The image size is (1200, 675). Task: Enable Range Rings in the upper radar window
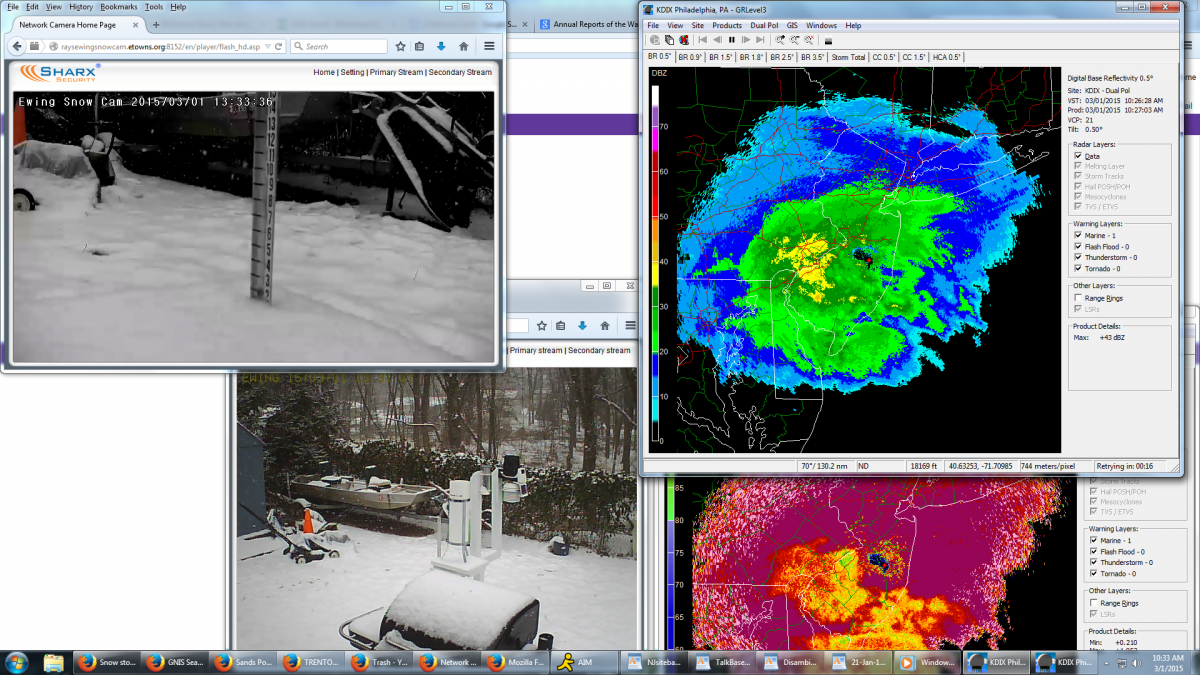pyautogui.click(x=1078, y=298)
